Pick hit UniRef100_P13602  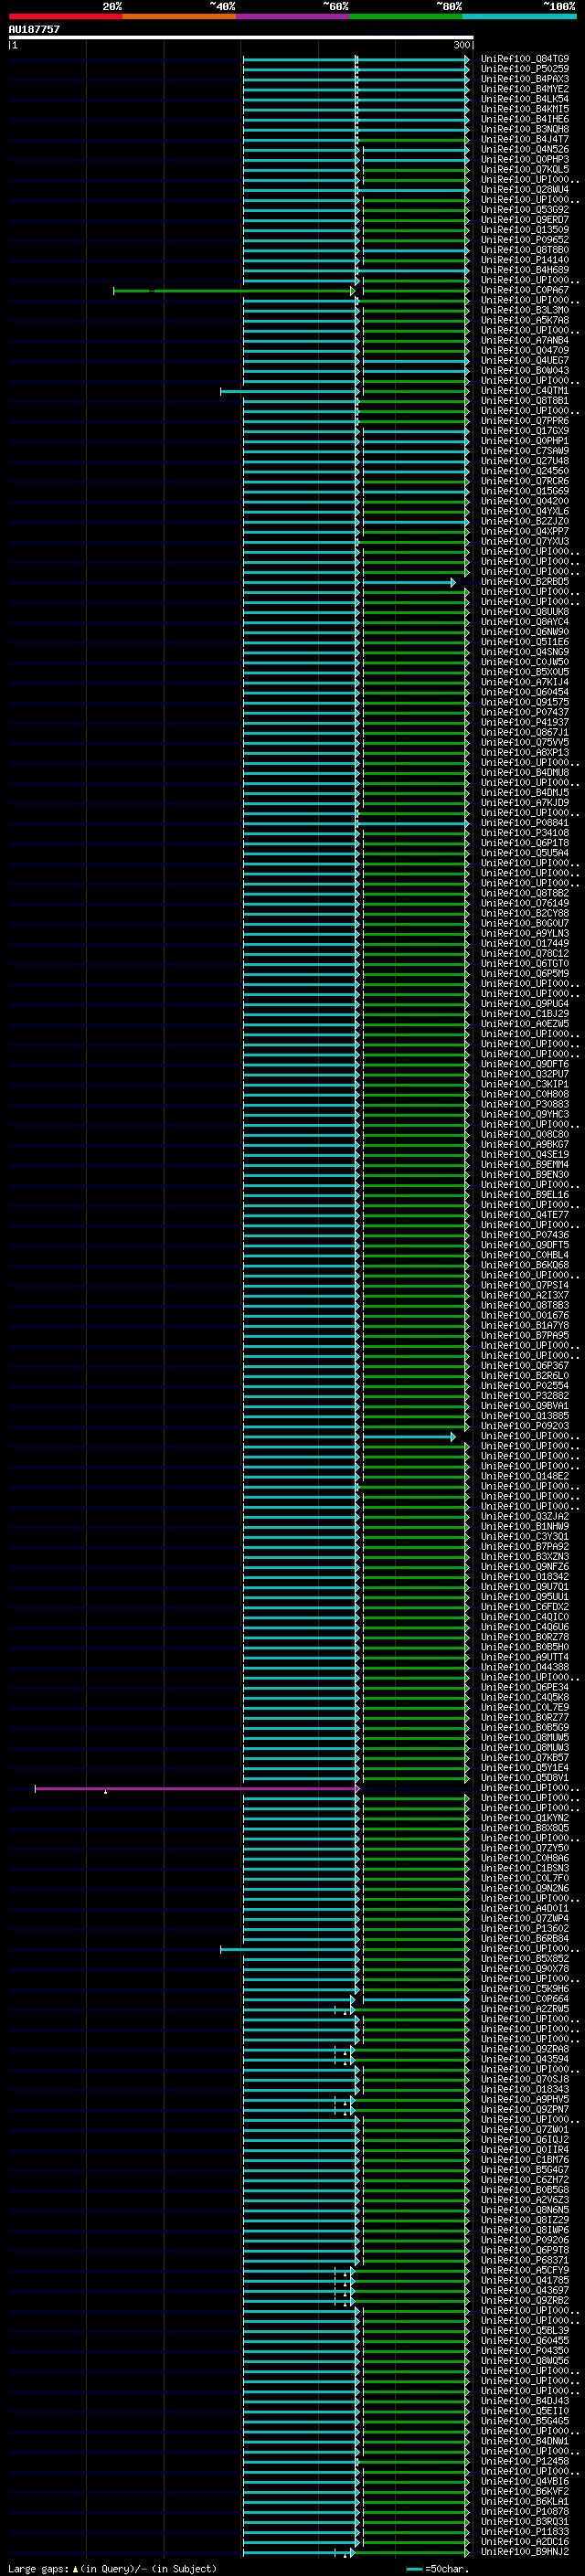click(x=525, y=1929)
